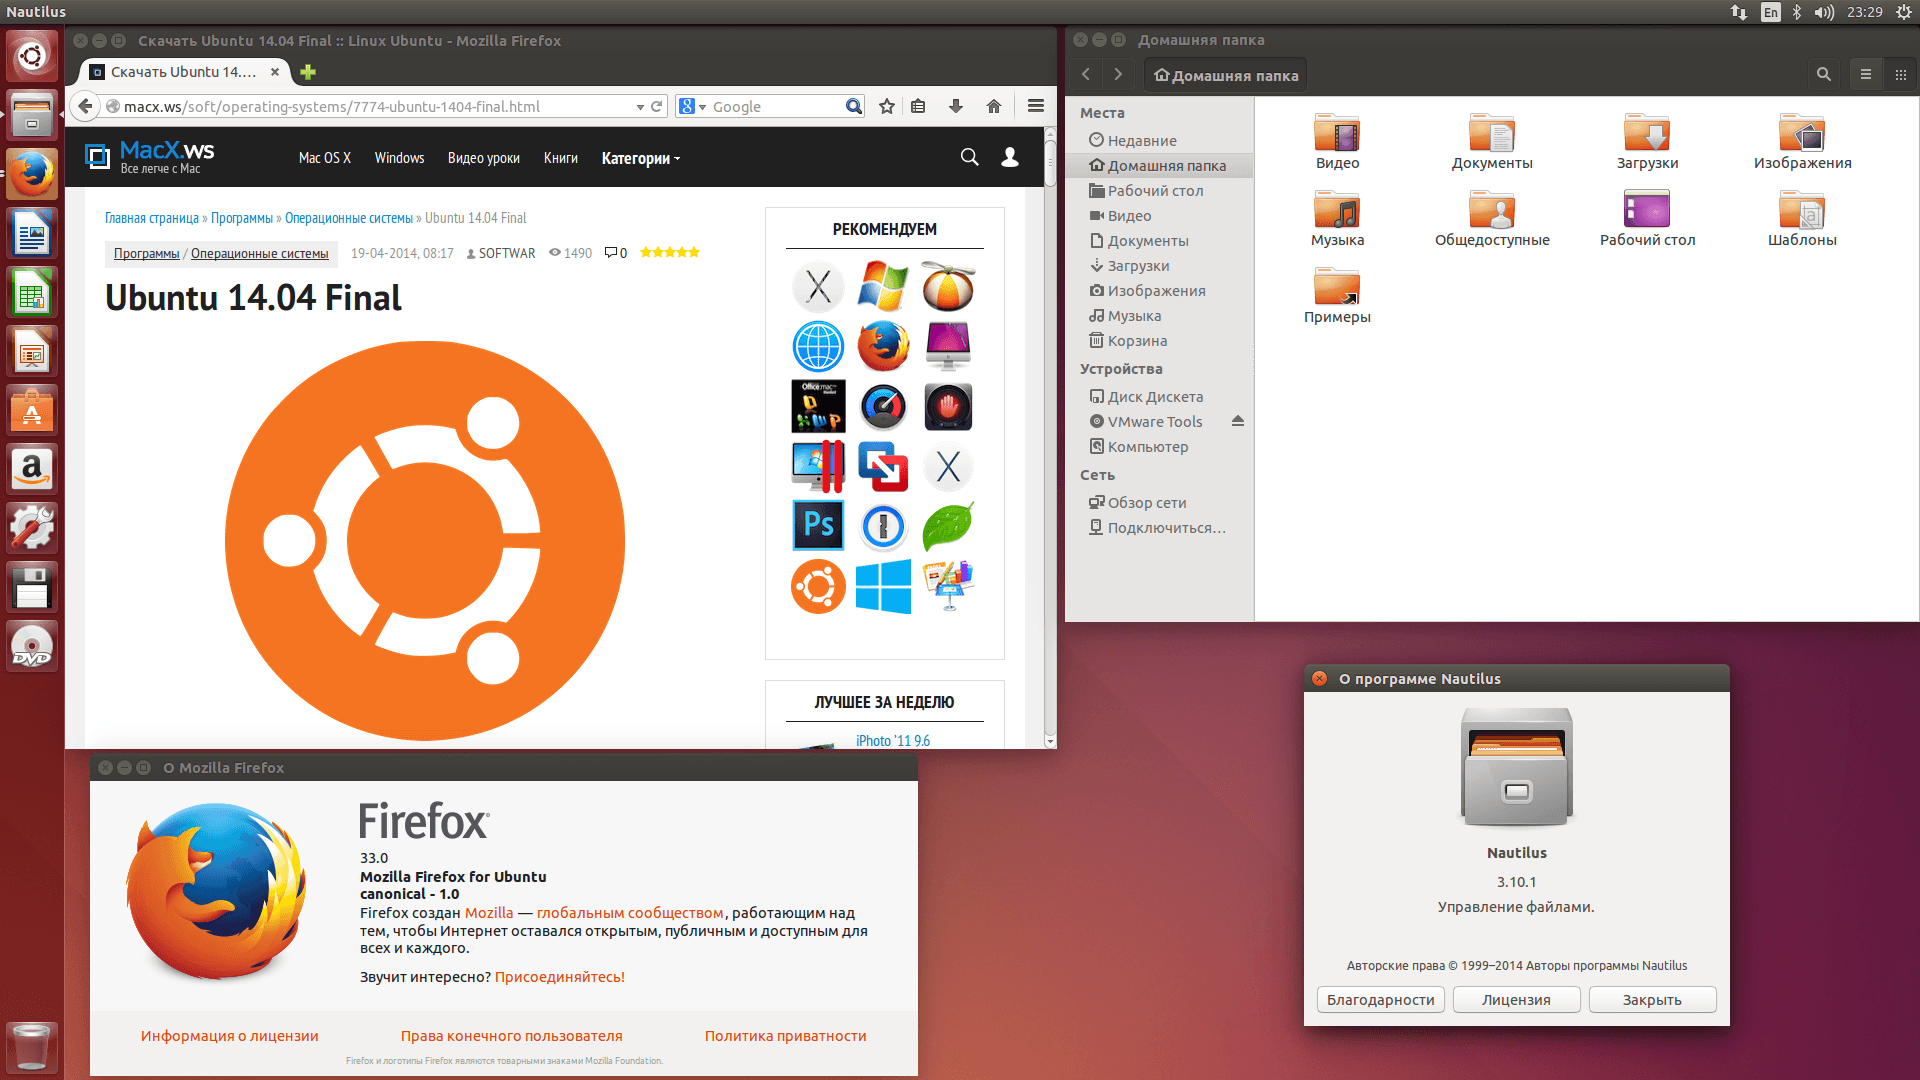Open Права конечного пользователя link
Image resolution: width=1920 pixels, height=1080 pixels.
511,1036
